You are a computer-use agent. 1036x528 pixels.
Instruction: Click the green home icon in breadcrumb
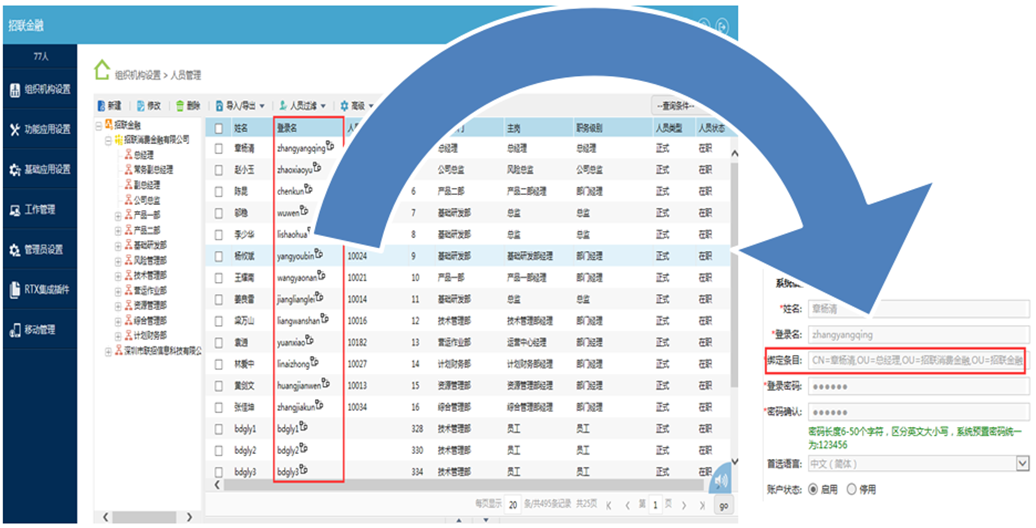(102, 71)
